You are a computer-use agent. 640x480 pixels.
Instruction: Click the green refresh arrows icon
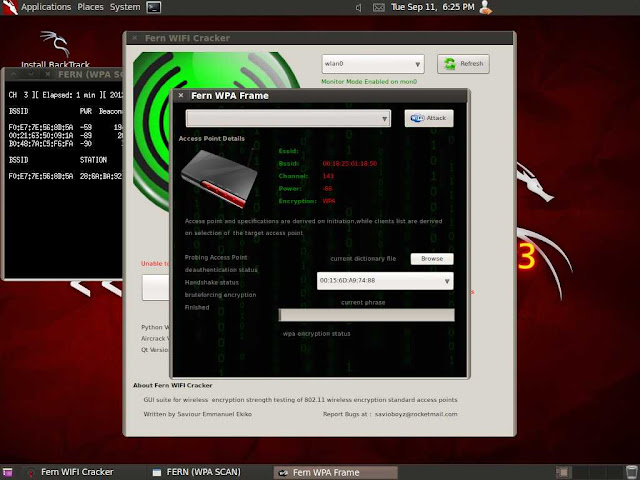coord(449,64)
